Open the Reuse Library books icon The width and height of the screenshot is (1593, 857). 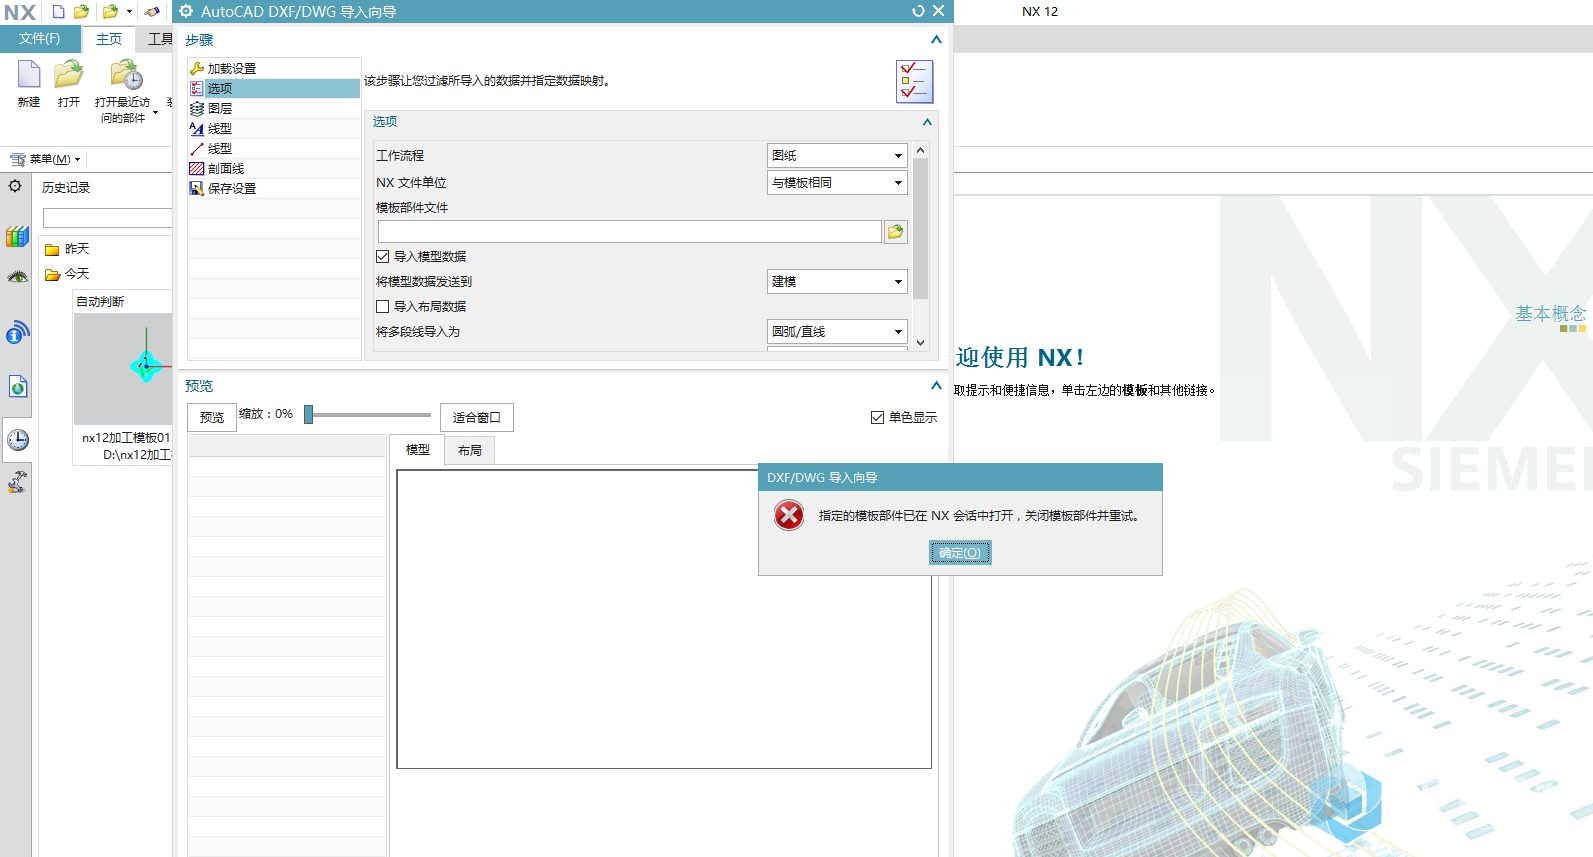(17, 236)
